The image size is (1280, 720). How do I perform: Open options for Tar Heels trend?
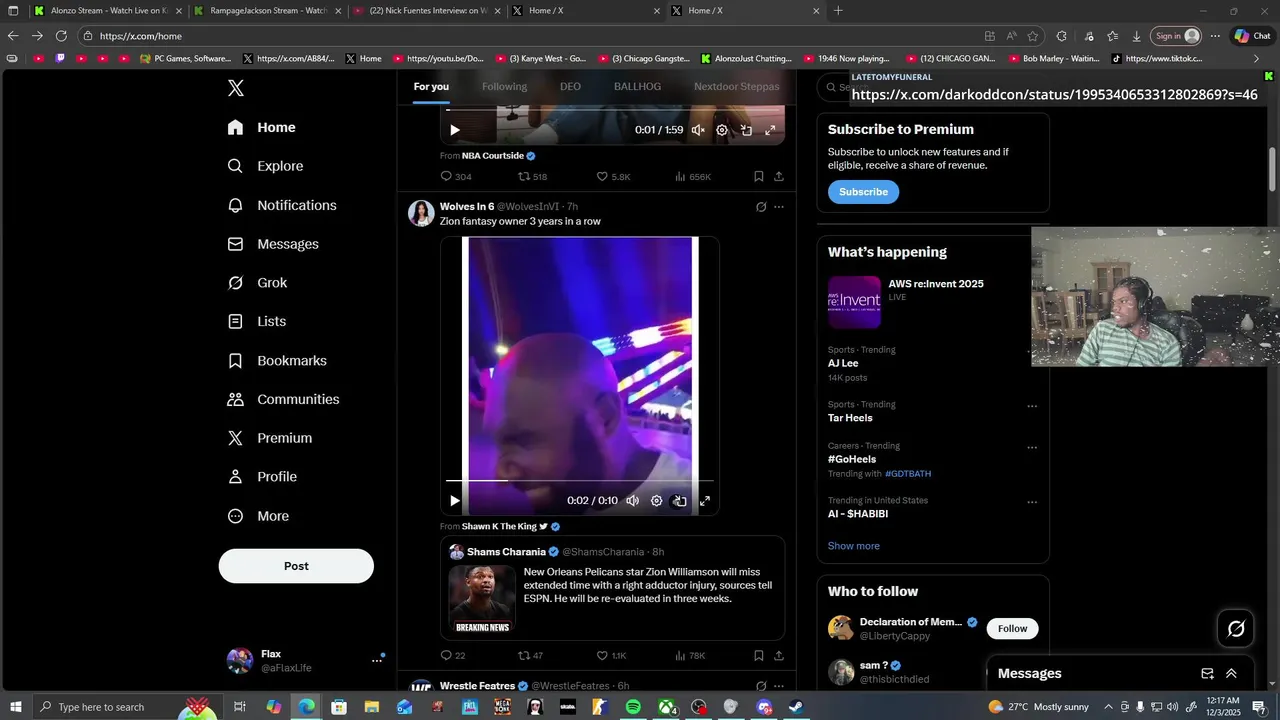pos(1032,406)
